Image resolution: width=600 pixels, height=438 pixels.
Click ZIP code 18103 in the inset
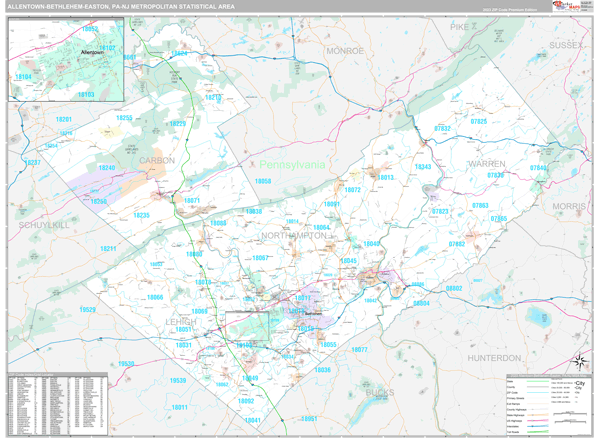(86, 94)
